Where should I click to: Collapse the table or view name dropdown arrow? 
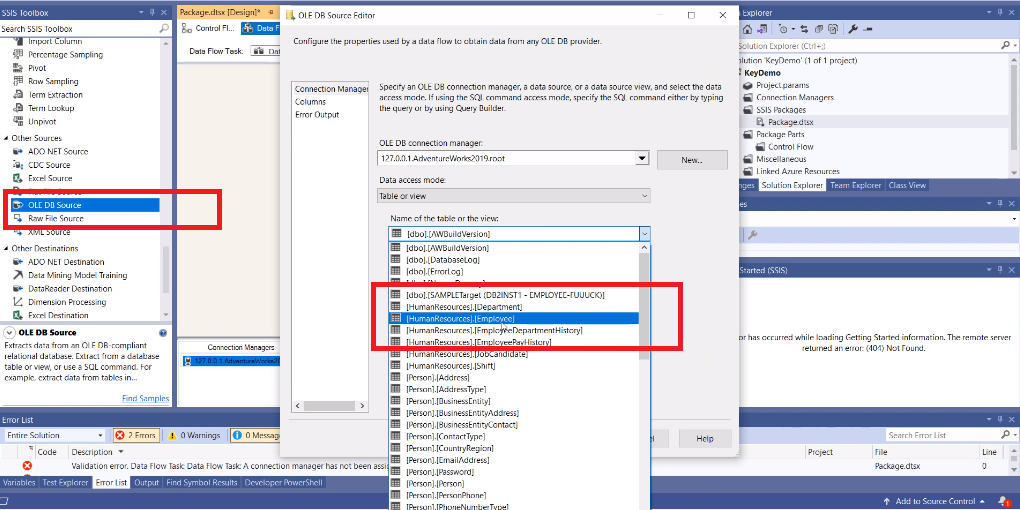[x=644, y=234]
